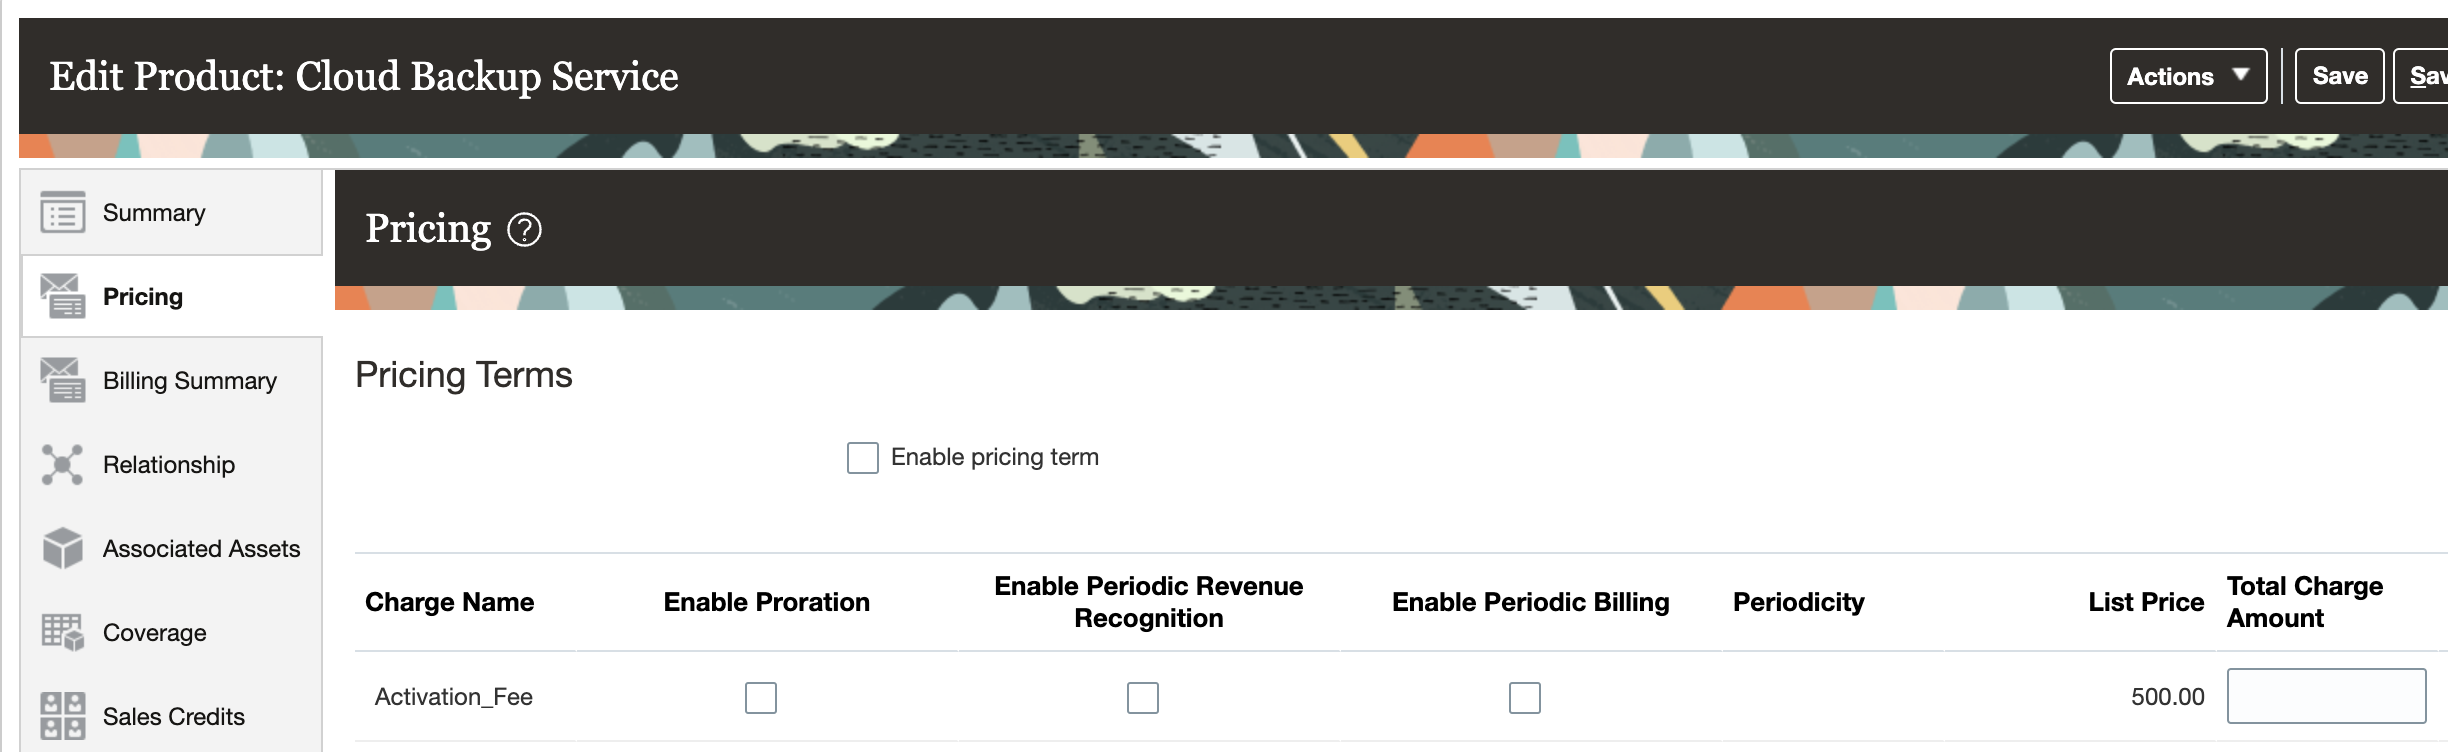The height and width of the screenshot is (752, 2448).
Task: Click the Pricing sidebar icon
Action: coord(62,296)
